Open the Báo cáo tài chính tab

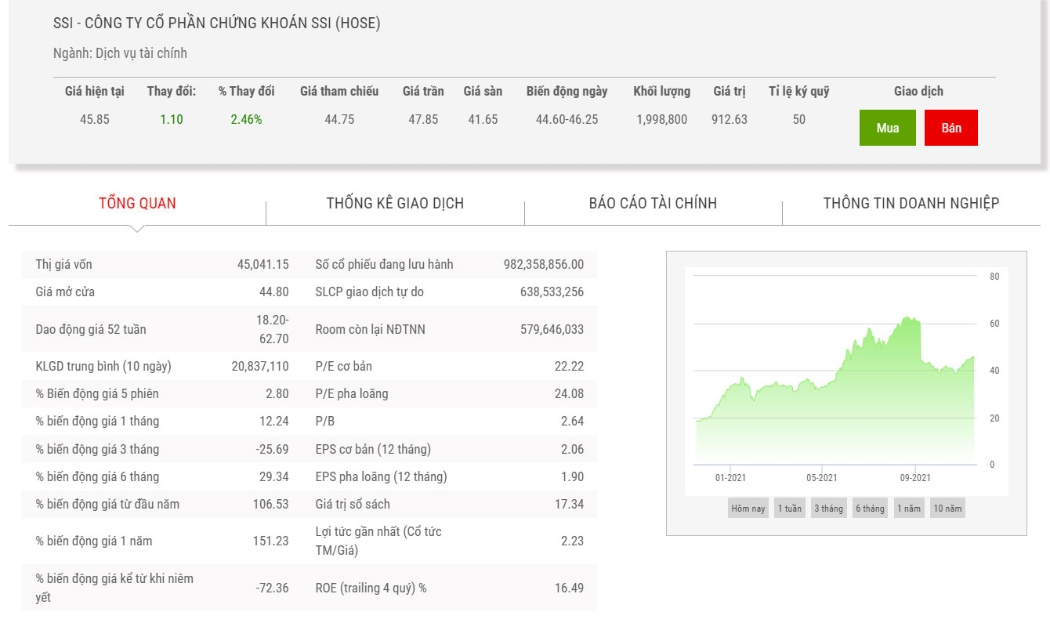click(x=653, y=204)
